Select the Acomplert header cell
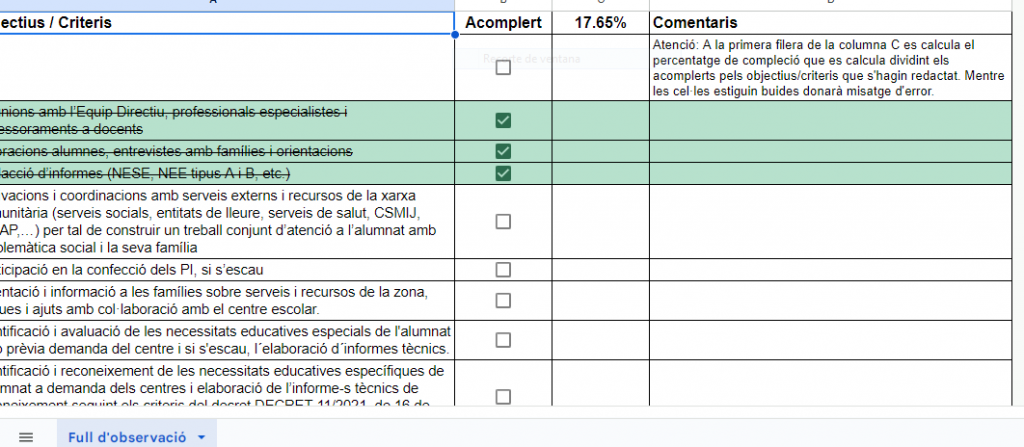This screenshot has width=1024, height=447. click(503, 22)
